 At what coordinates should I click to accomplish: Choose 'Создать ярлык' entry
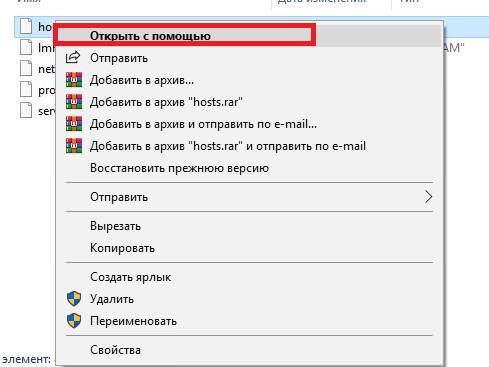point(250,277)
